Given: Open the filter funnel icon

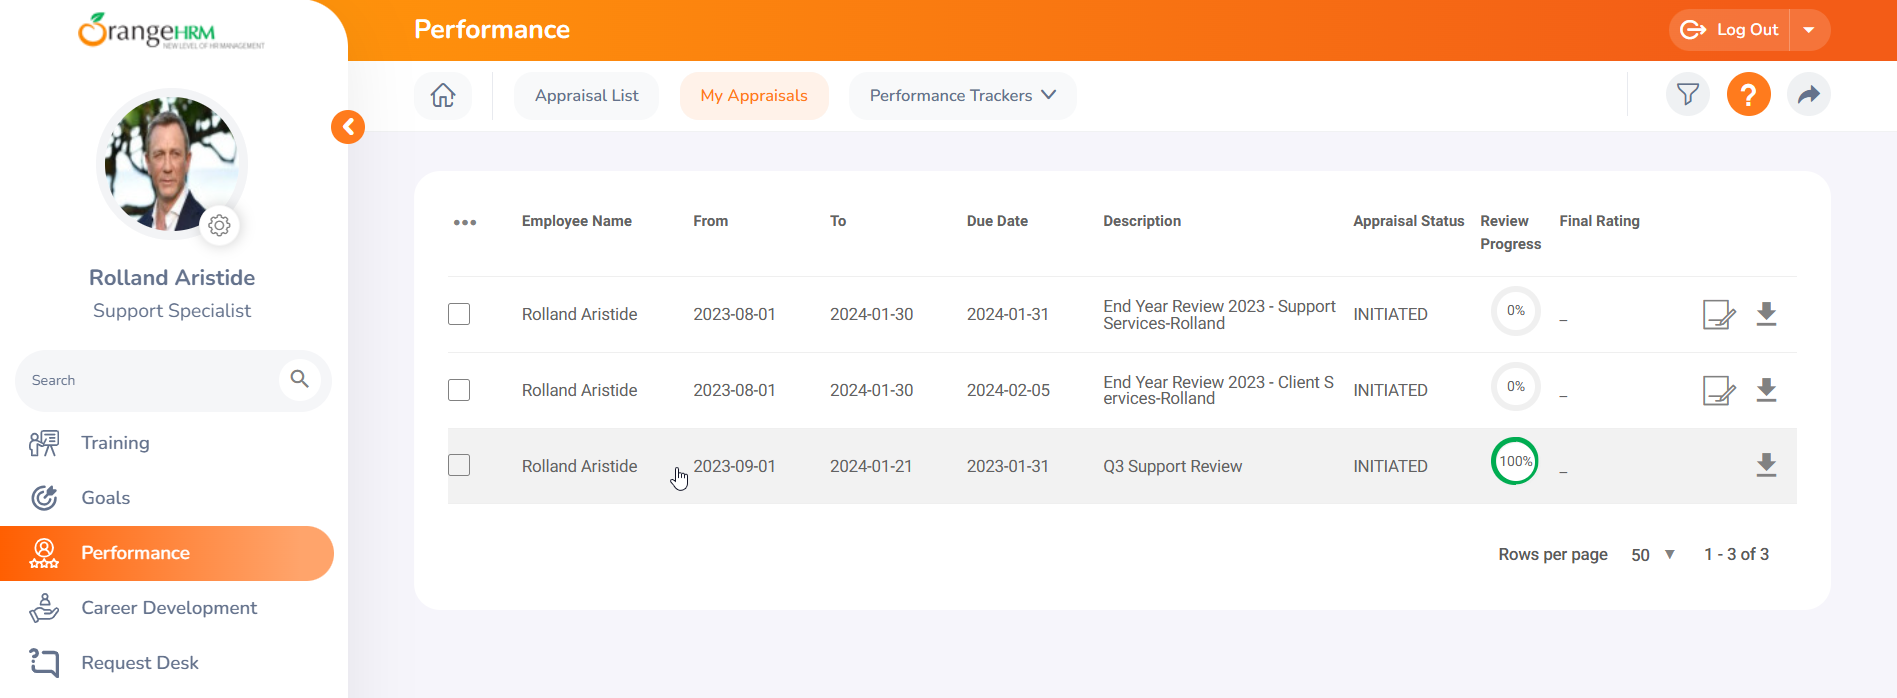Looking at the screenshot, I should click(1688, 95).
